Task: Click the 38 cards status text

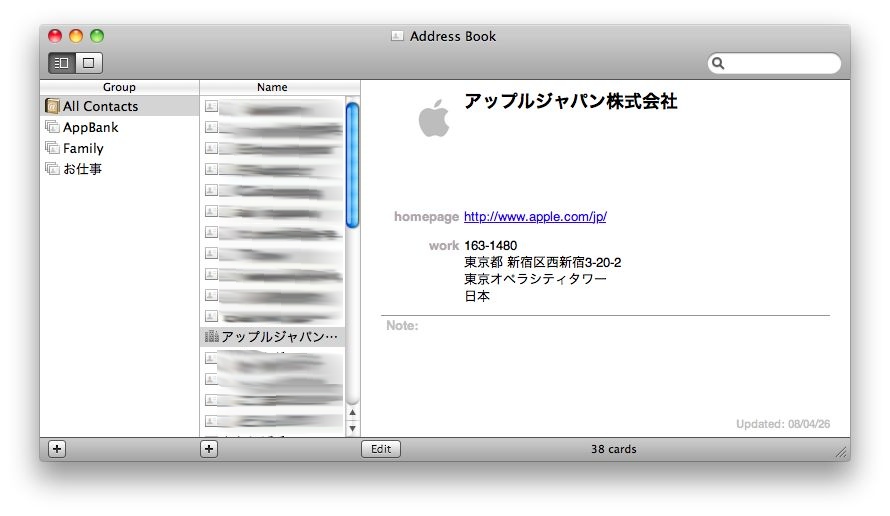Action: 614,449
